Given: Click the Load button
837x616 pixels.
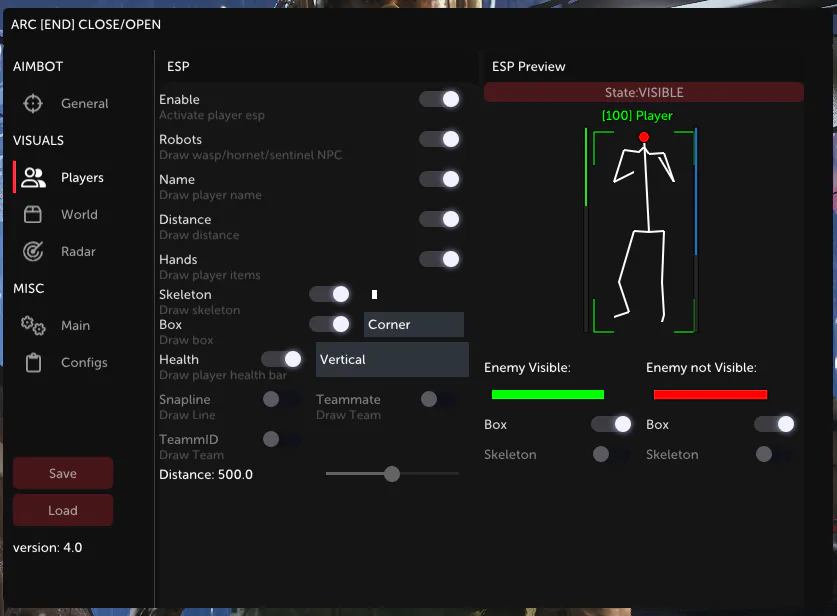Looking at the screenshot, I should (x=62, y=510).
